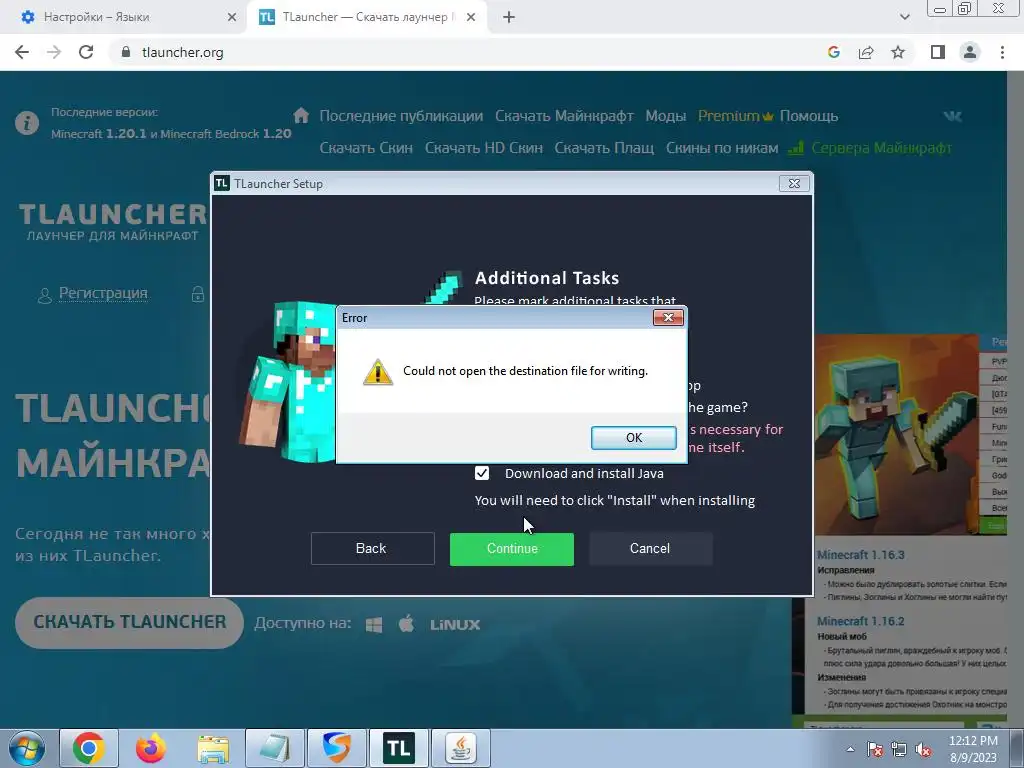The height and width of the screenshot is (768, 1024).
Task: Open the Windows Start menu
Action: [26, 748]
